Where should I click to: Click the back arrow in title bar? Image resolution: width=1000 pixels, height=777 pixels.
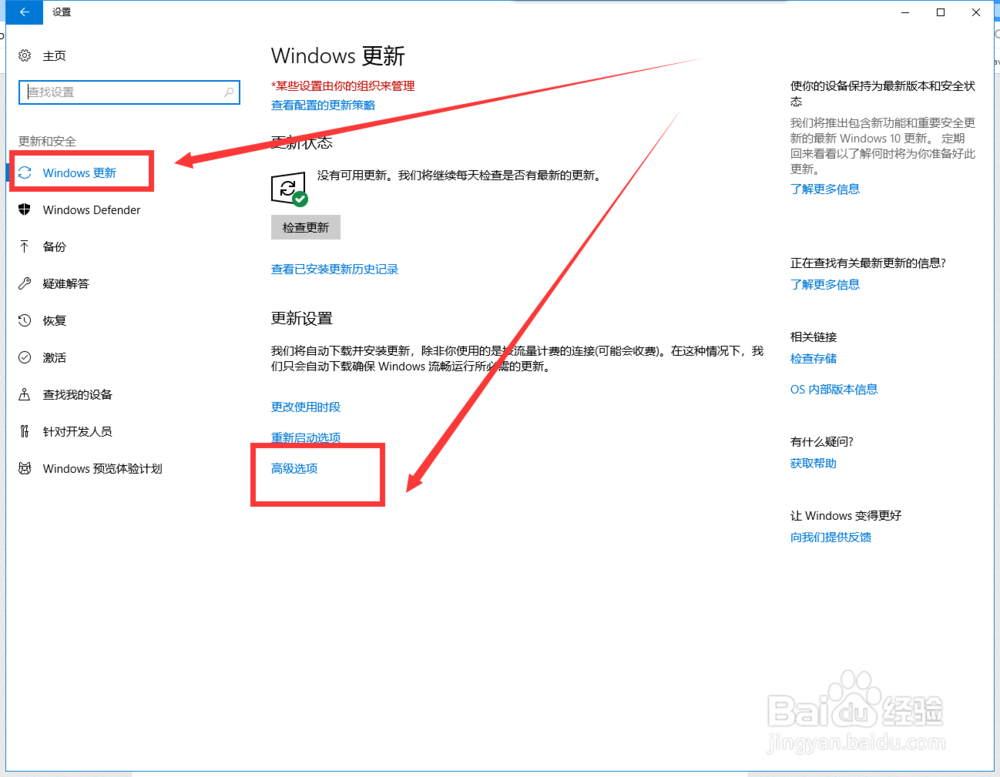tap(24, 12)
